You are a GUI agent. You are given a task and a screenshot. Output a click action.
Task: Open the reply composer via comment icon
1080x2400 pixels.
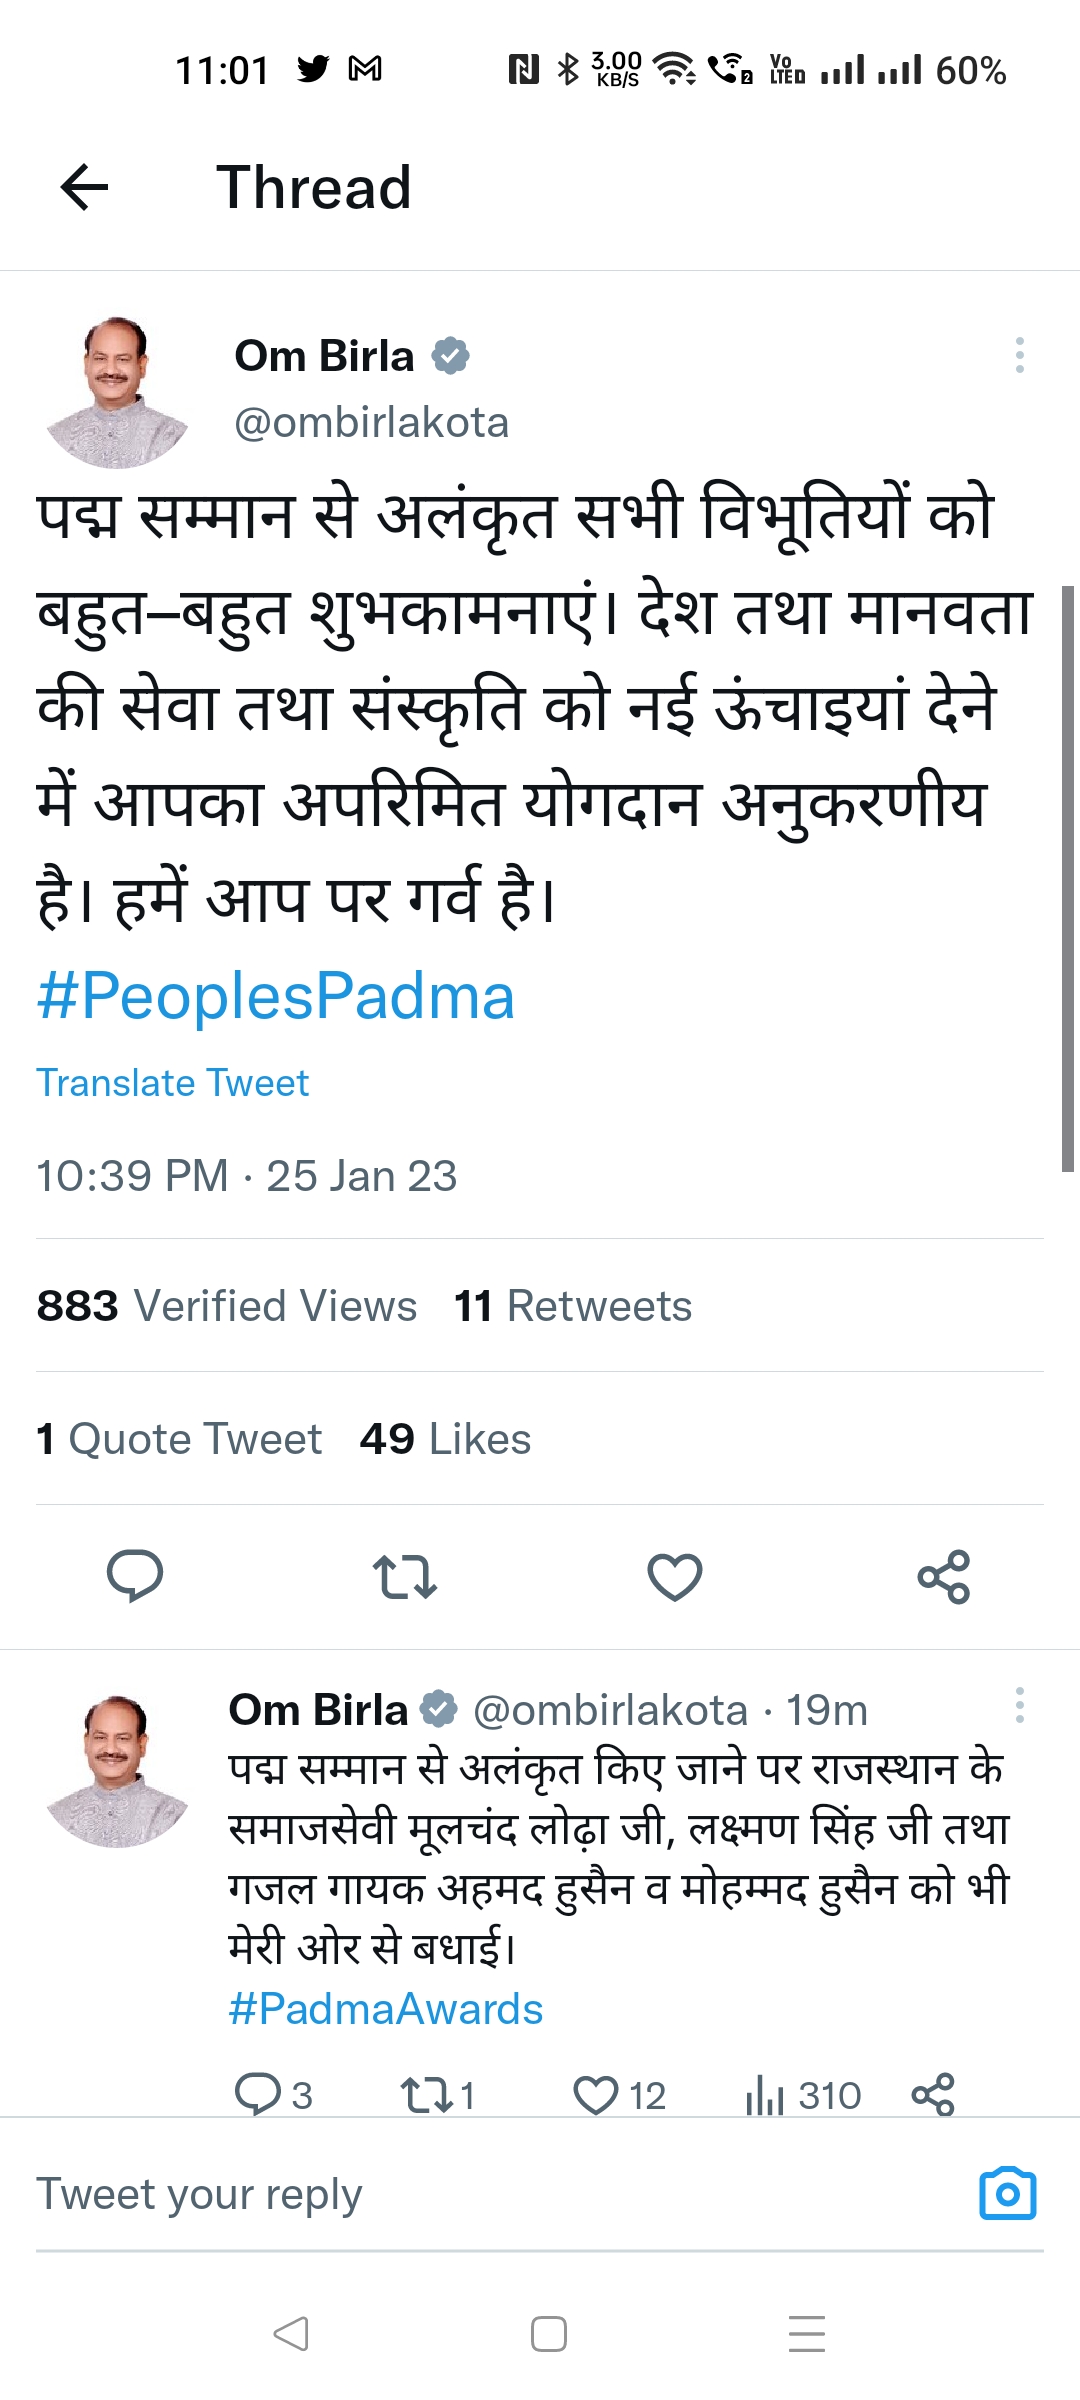[137, 1578]
